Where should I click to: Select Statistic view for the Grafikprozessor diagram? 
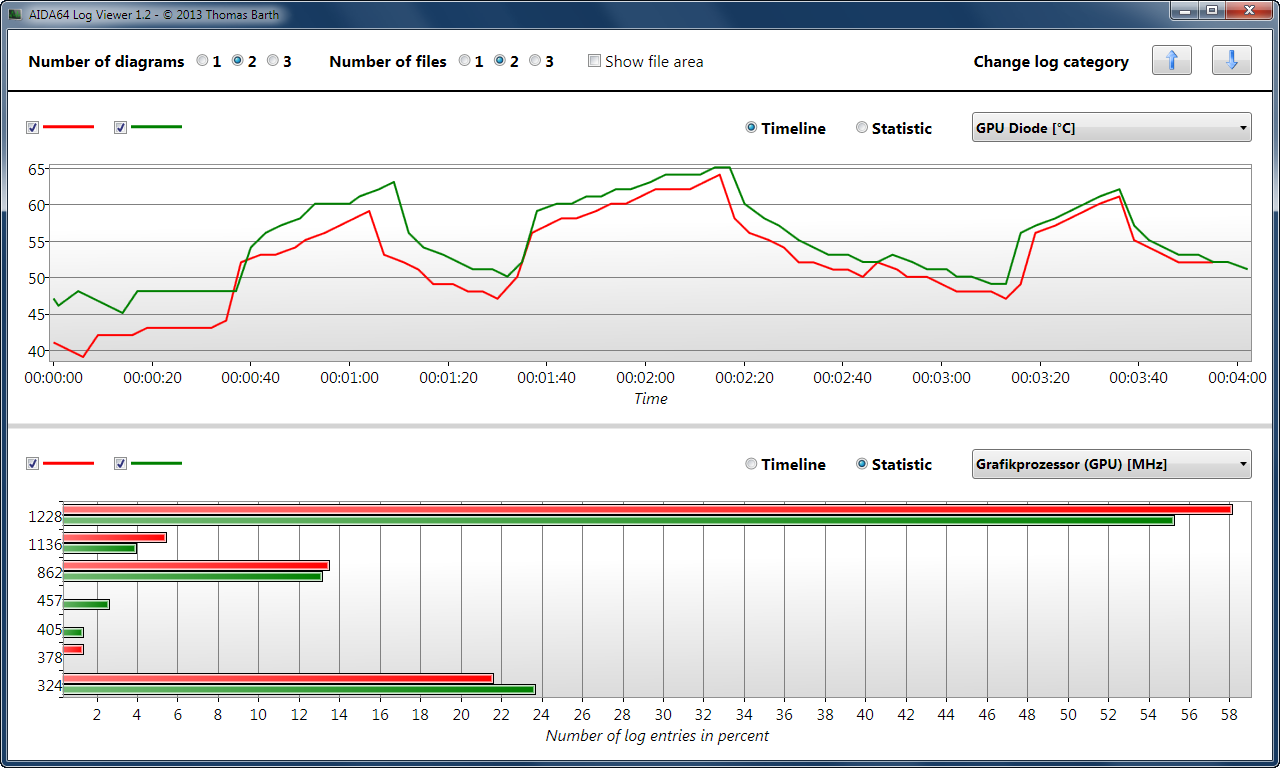(862, 464)
